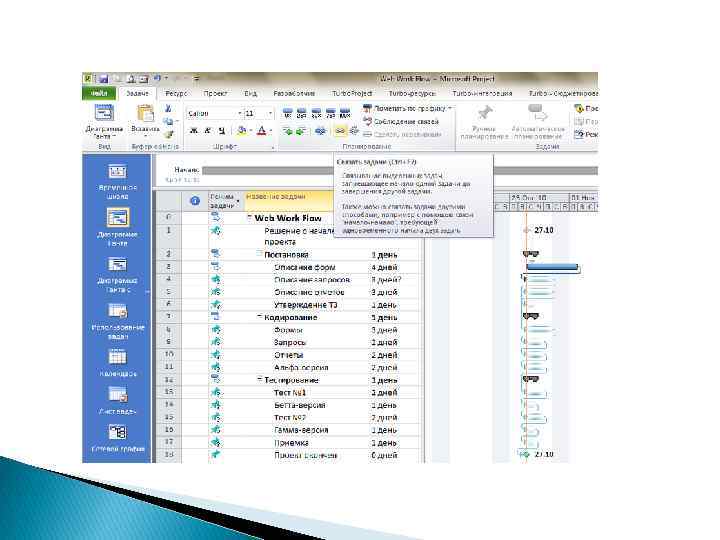Screen dimensions: 720x540
Task: Mark the task 75% complete
Action: coord(330,113)
